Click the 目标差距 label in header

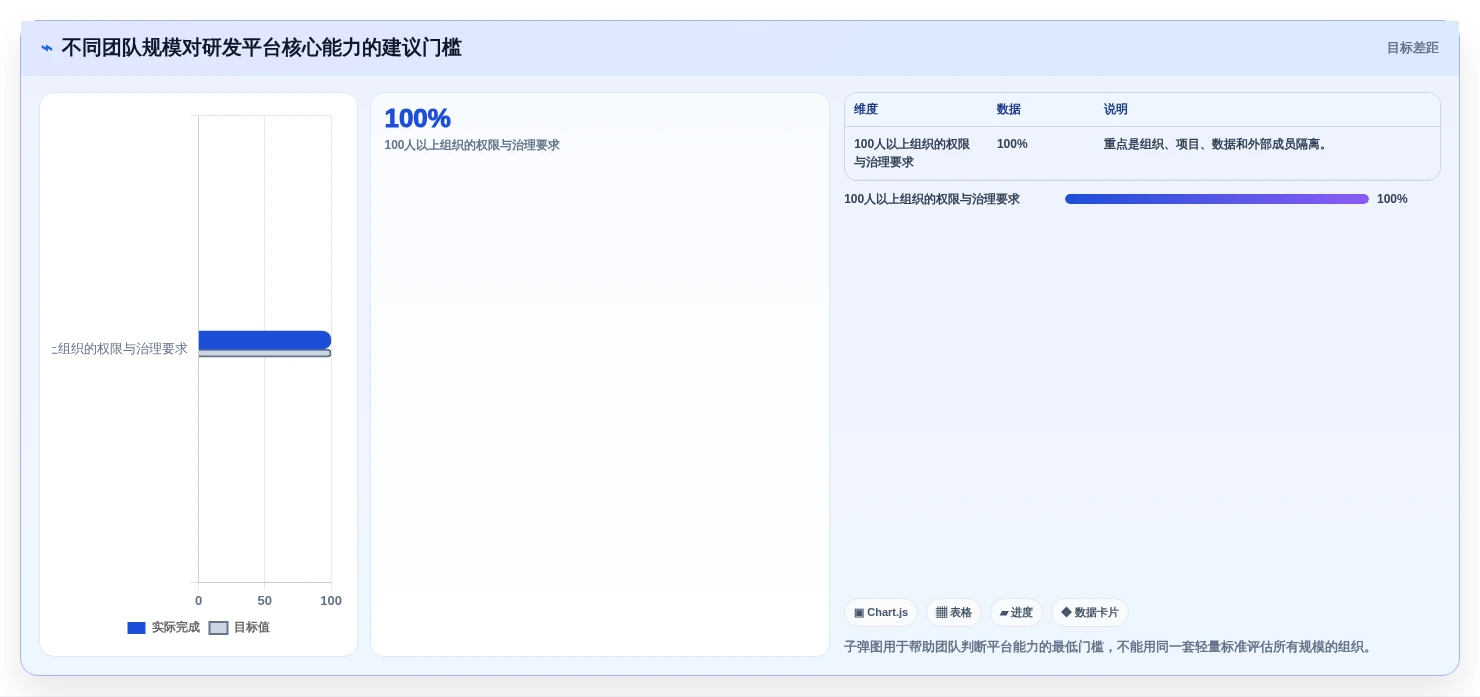(x=1412, y=48)
